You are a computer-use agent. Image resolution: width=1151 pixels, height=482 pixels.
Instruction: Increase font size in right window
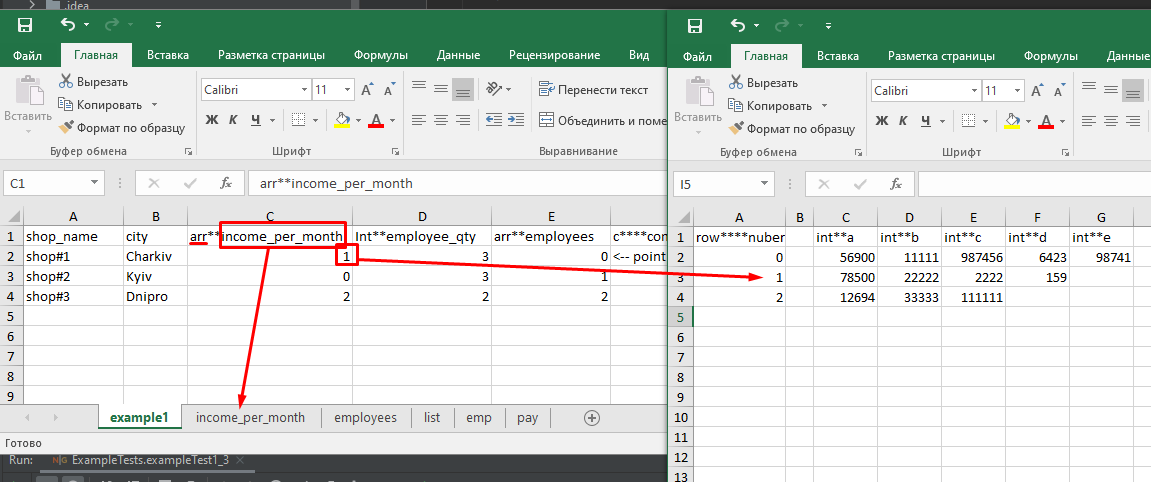1039,91
